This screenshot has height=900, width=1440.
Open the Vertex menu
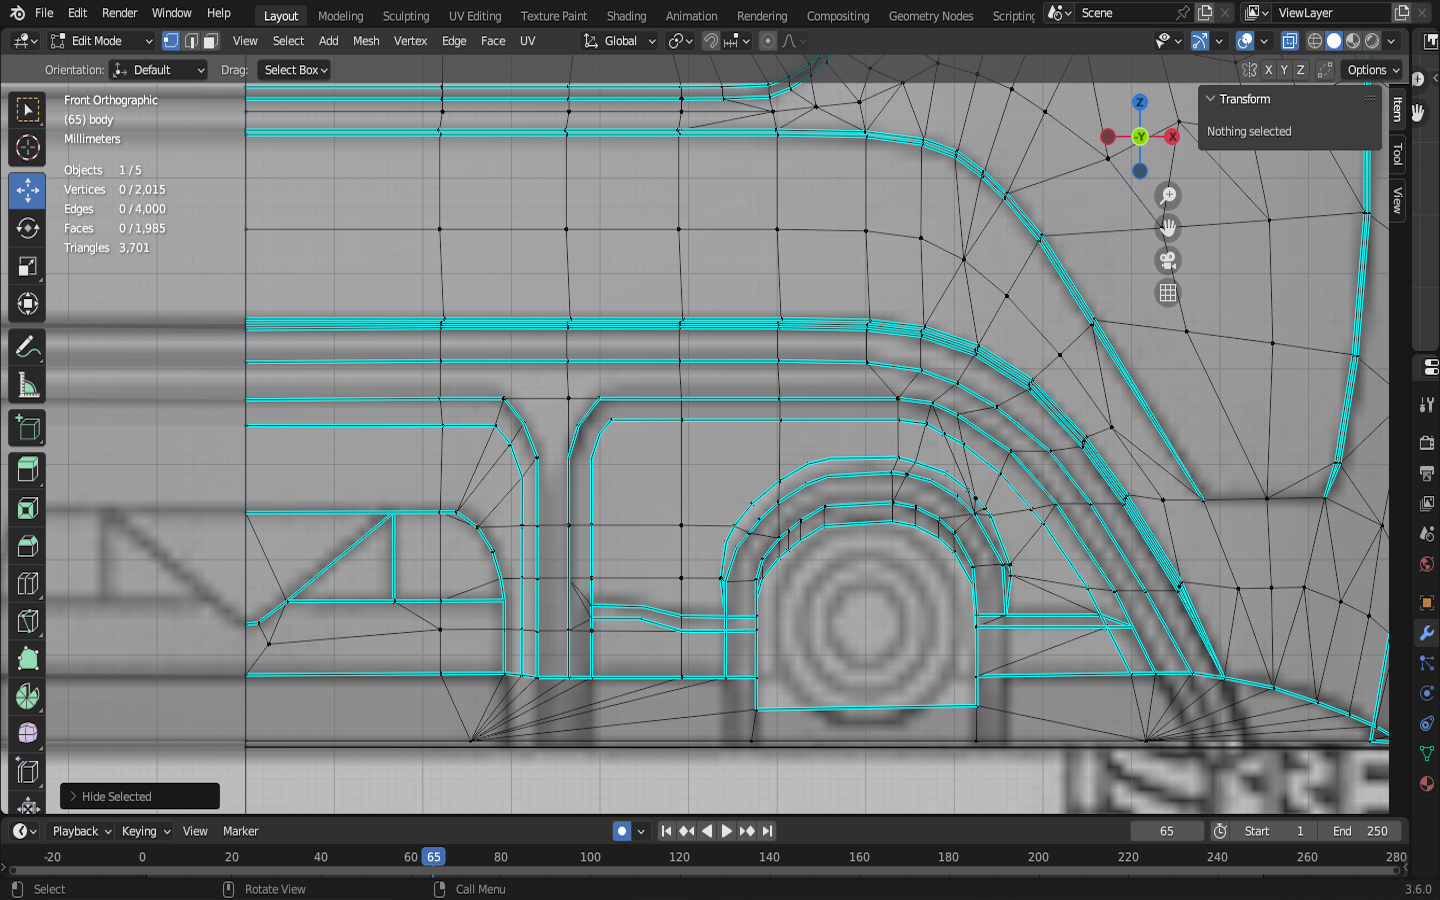coord(410,41)
